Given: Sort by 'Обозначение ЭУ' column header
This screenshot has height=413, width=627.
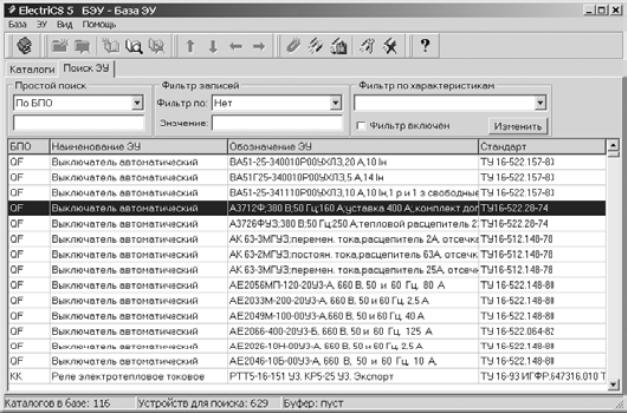Looking at the screenshot, I should [353, 147].
